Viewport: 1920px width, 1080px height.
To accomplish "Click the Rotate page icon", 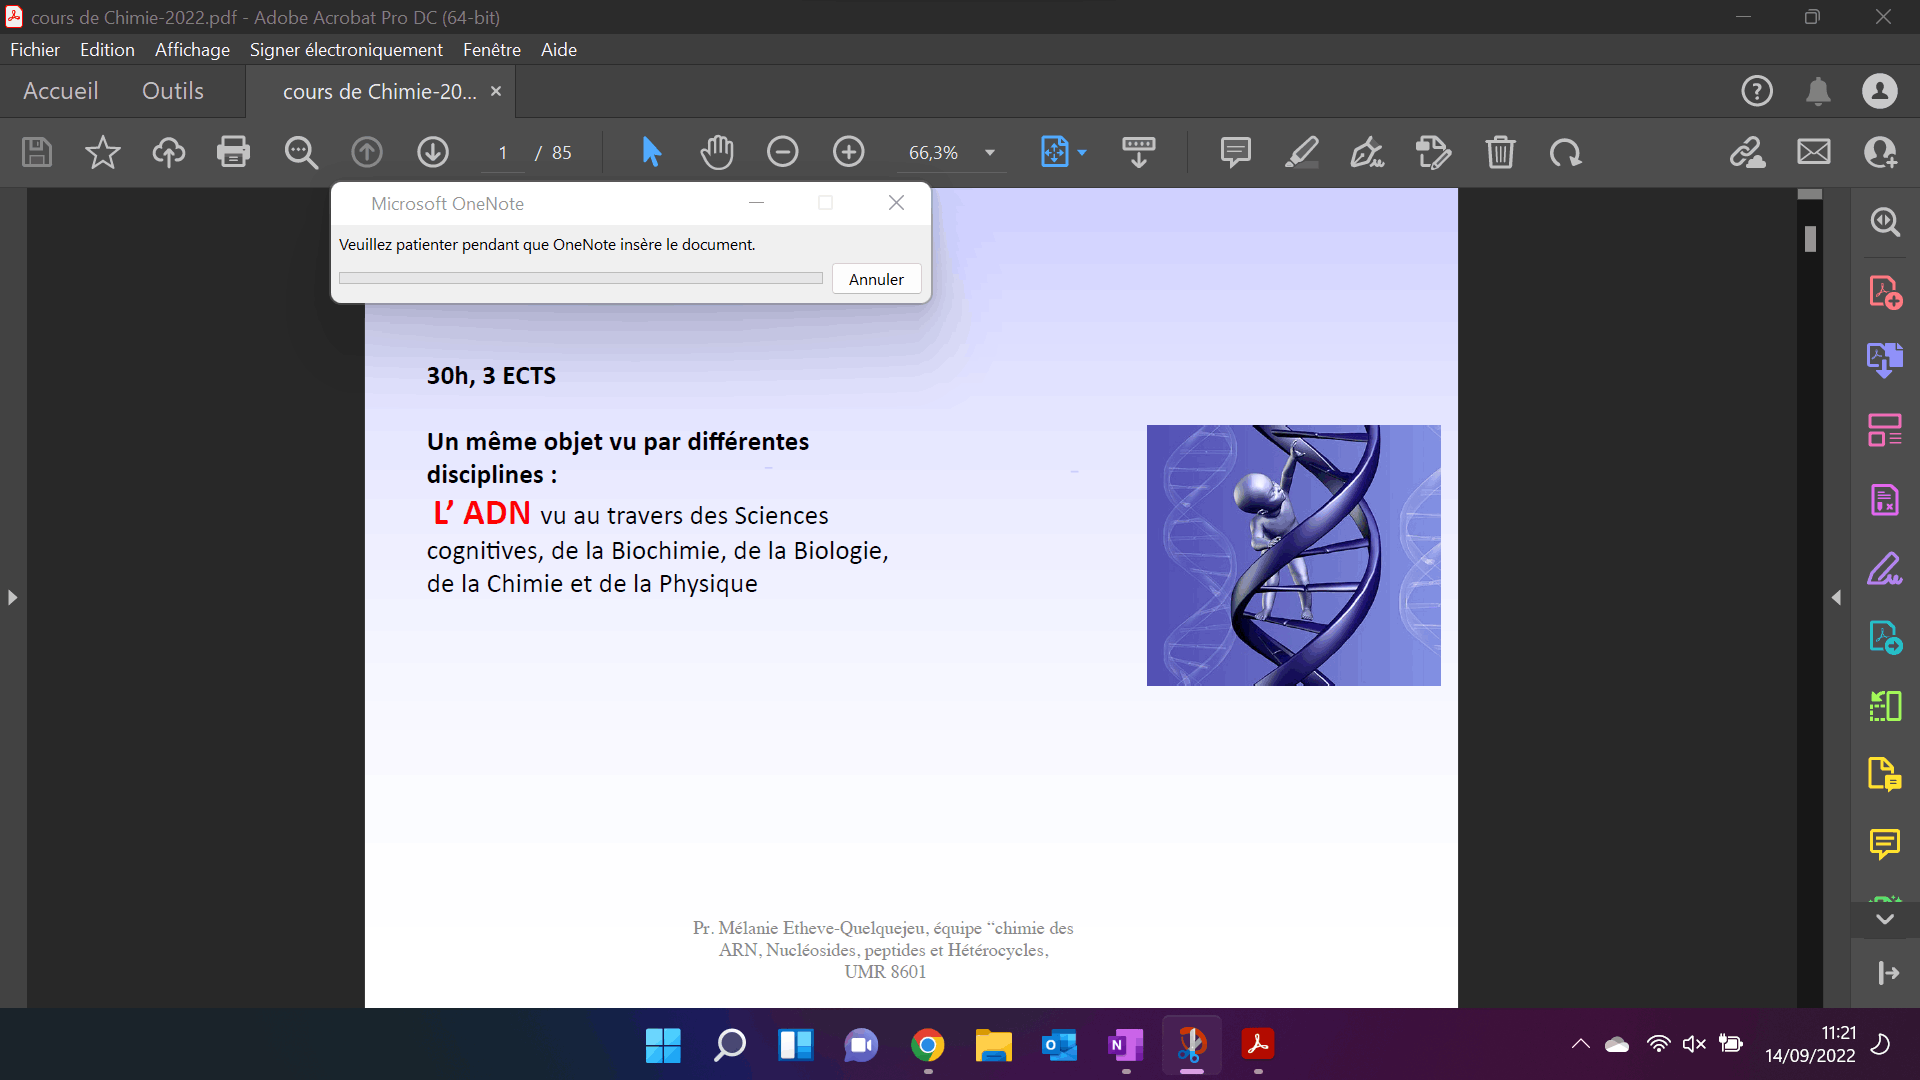I will (1565, 152).
